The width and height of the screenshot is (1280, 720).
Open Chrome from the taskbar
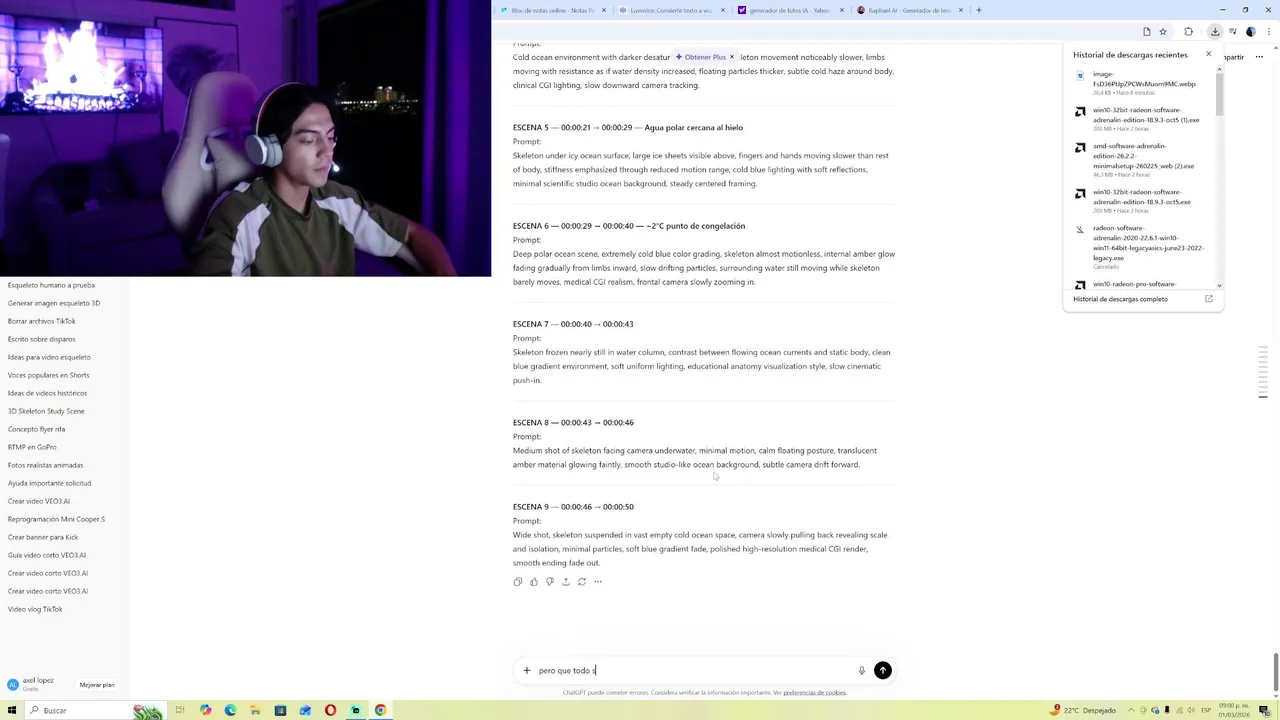pos(380,710)
